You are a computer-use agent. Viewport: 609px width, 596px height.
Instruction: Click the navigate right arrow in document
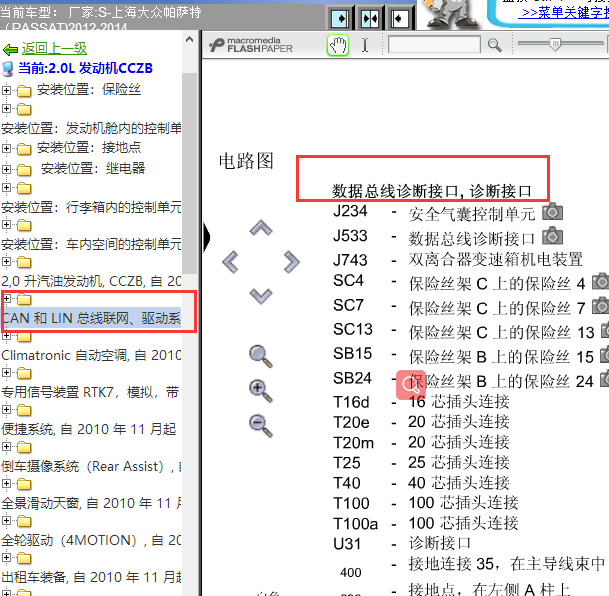coord(291,262)
